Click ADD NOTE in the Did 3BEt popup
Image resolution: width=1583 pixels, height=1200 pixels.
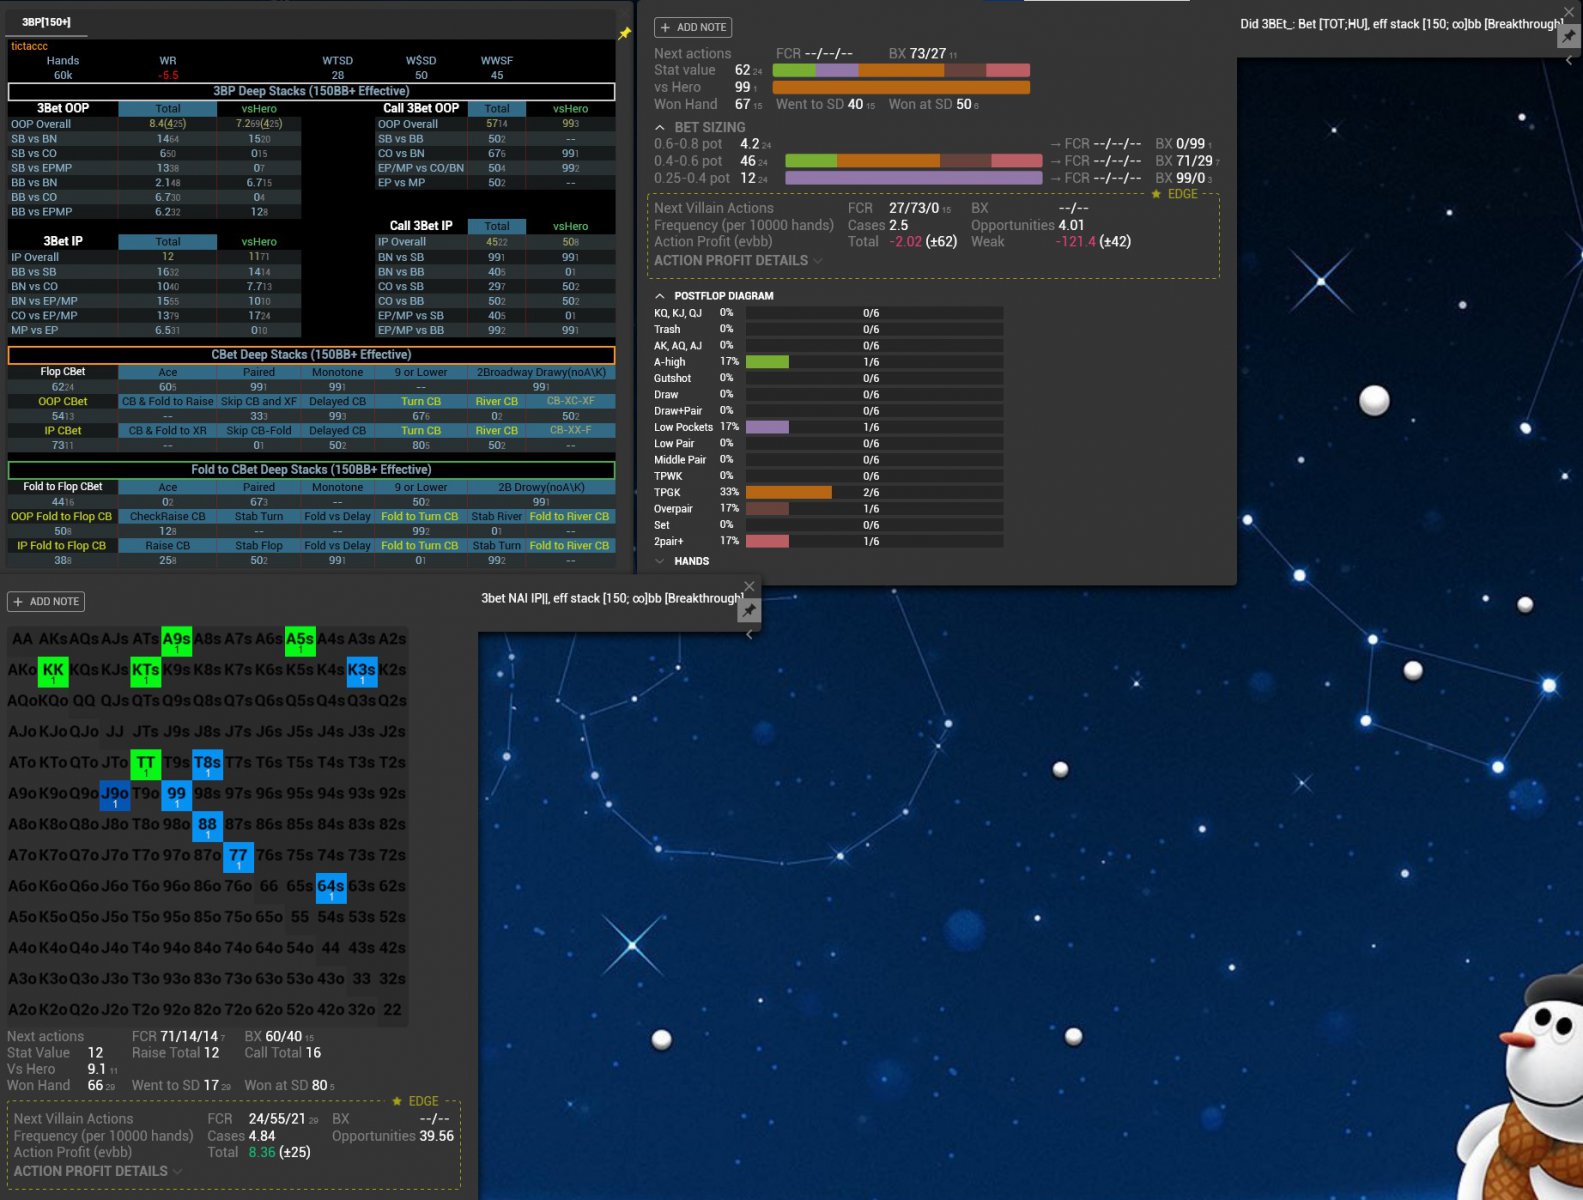(x=693, y=27)
